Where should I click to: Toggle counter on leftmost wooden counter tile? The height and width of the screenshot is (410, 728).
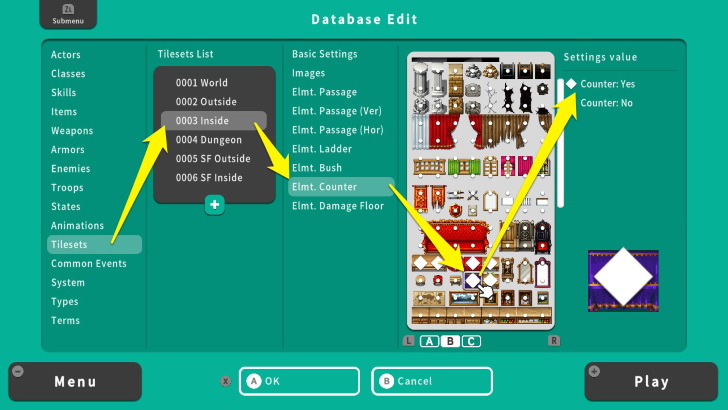click(x=421, y=263)
